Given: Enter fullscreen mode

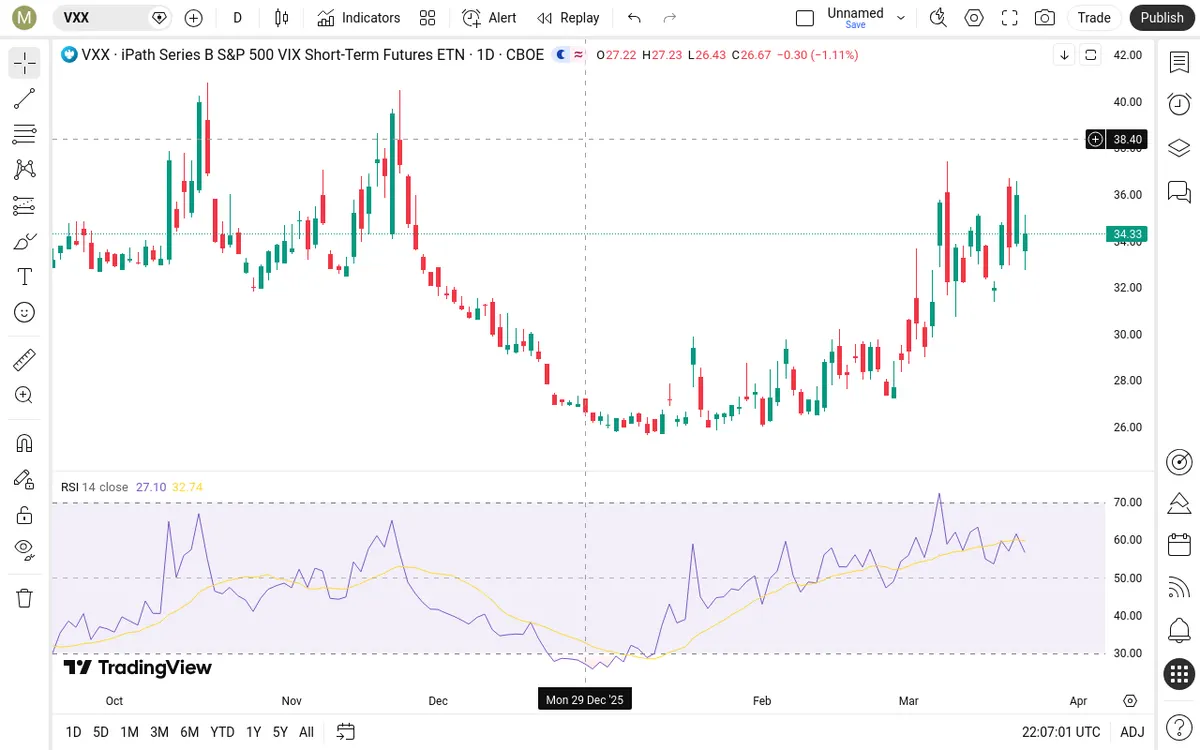Looking at the screenshot, I should 1010,17.
